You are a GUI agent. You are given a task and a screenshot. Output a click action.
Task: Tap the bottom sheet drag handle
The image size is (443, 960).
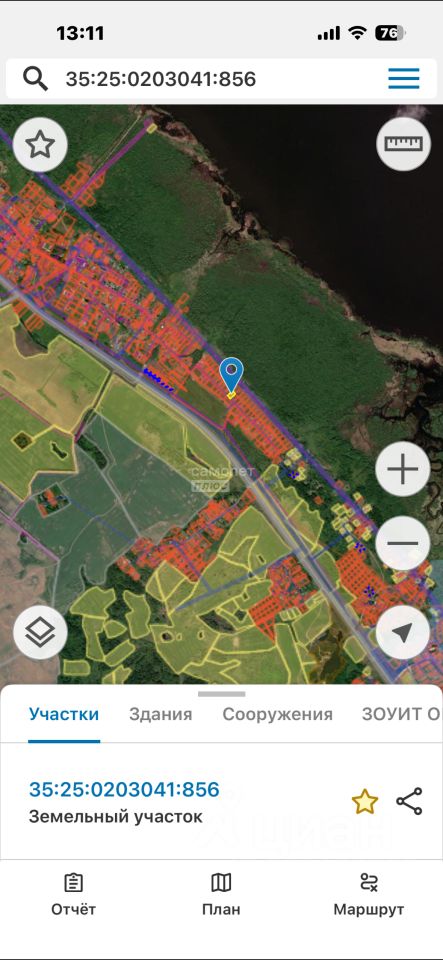pos(222,694)
